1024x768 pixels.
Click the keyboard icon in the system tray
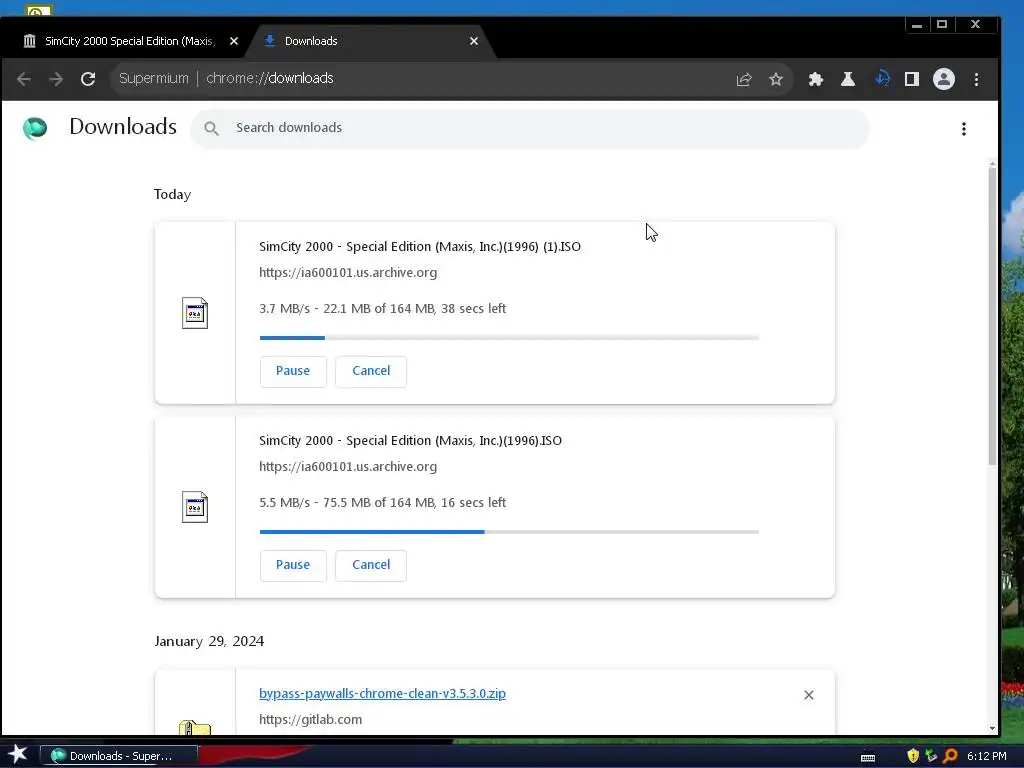point(868,757)
